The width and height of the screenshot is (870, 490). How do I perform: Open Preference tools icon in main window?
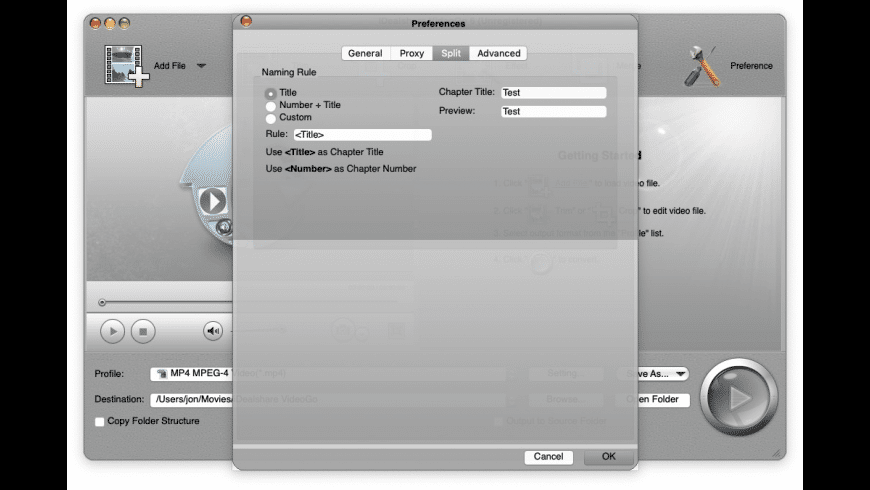702,66
